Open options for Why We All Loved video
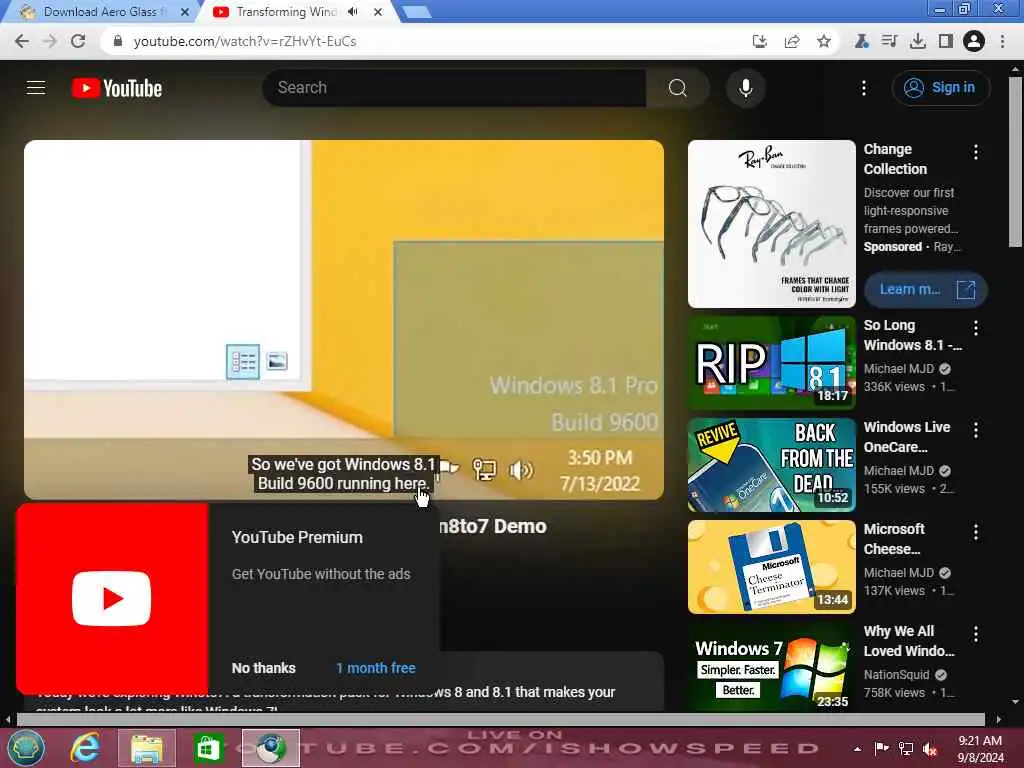This screenshot has height=768, width=1024. 976,633
